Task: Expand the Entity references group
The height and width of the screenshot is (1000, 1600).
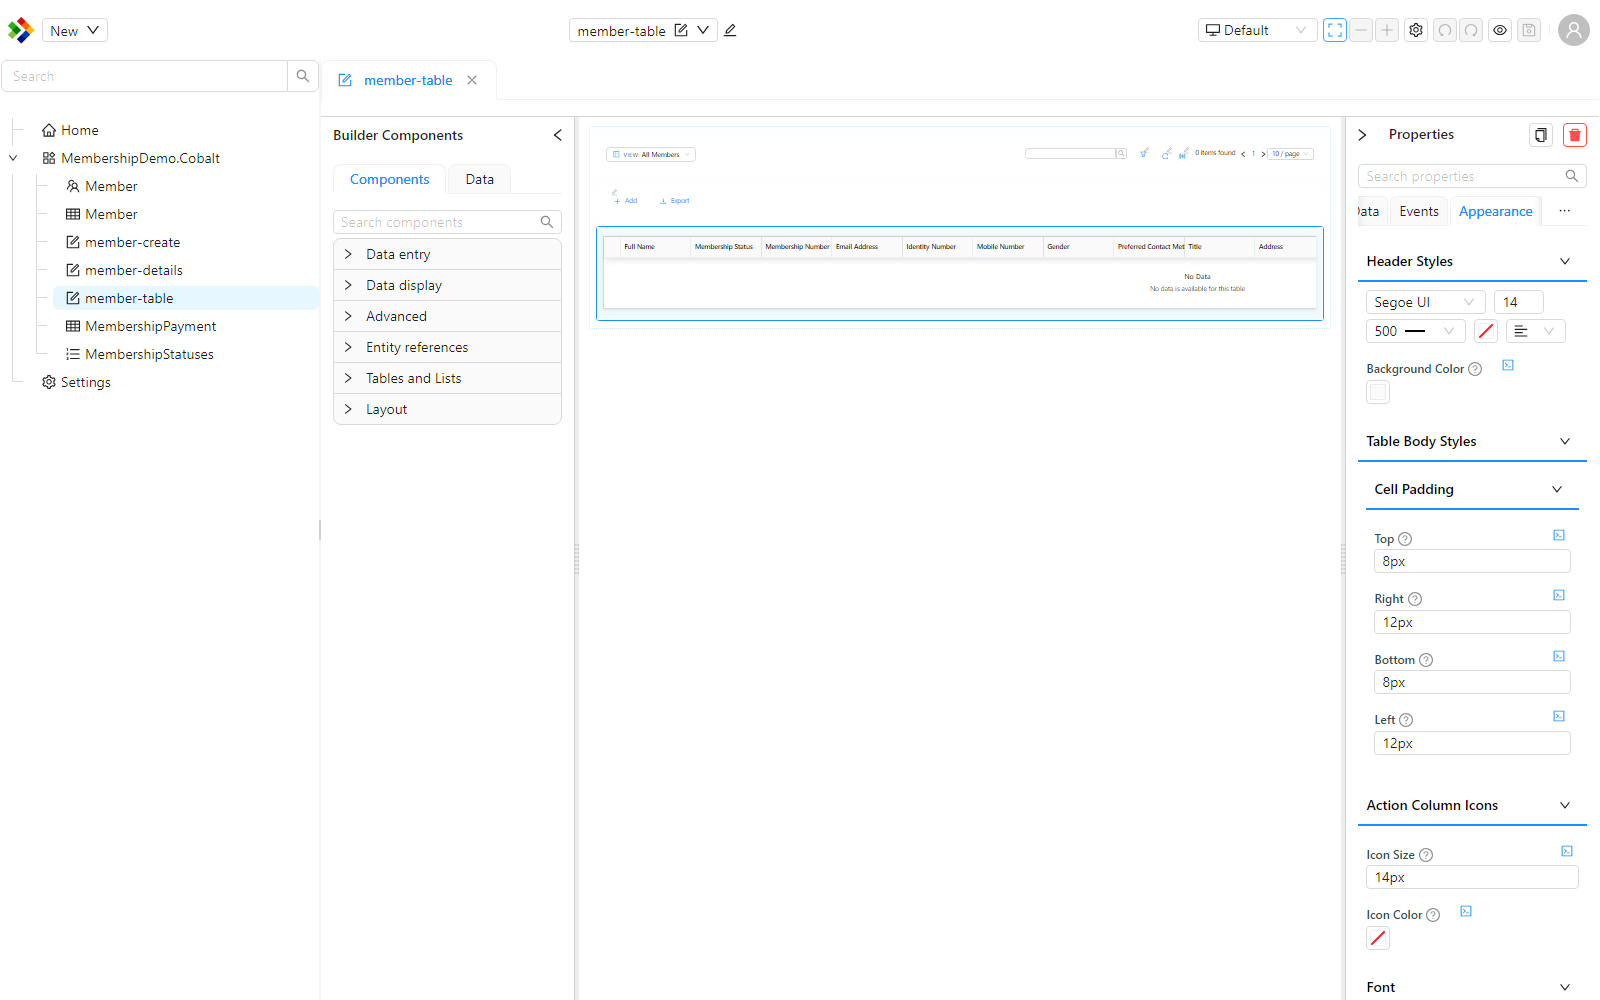Action: pyautogui.click(x=447, y=347)
